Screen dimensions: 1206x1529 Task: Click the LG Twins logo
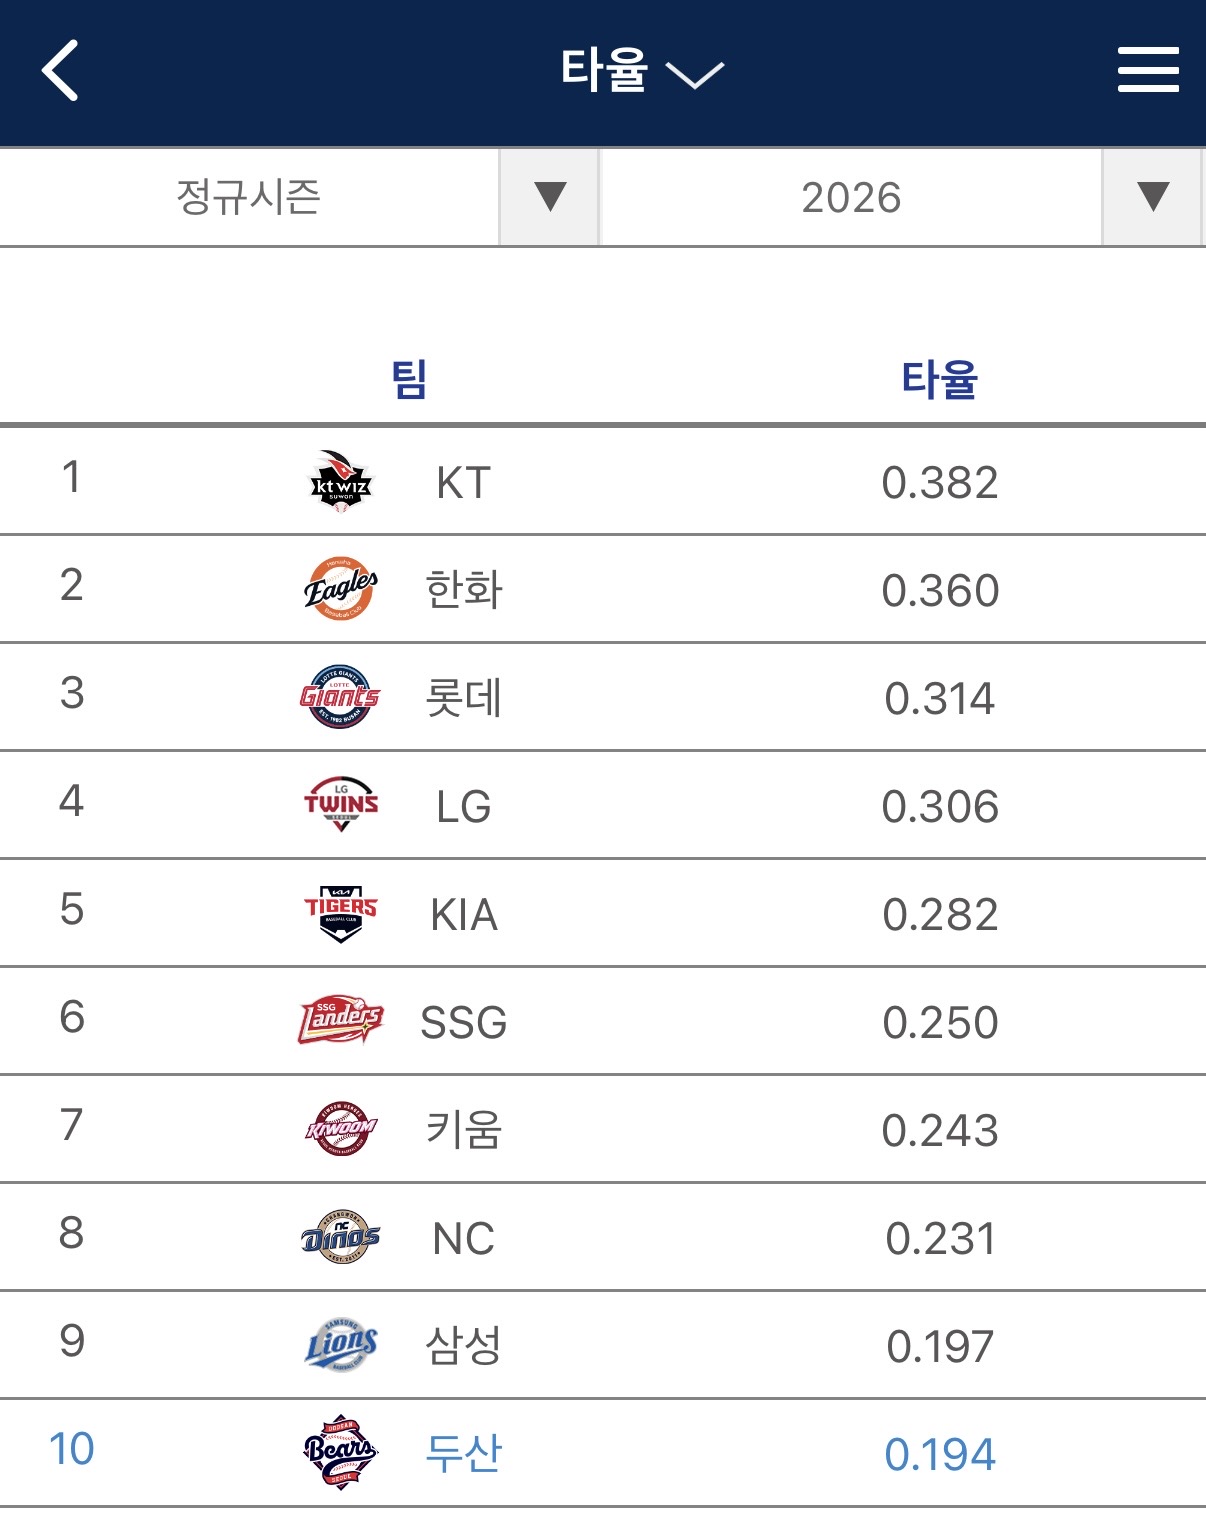[x=340, y=805]
